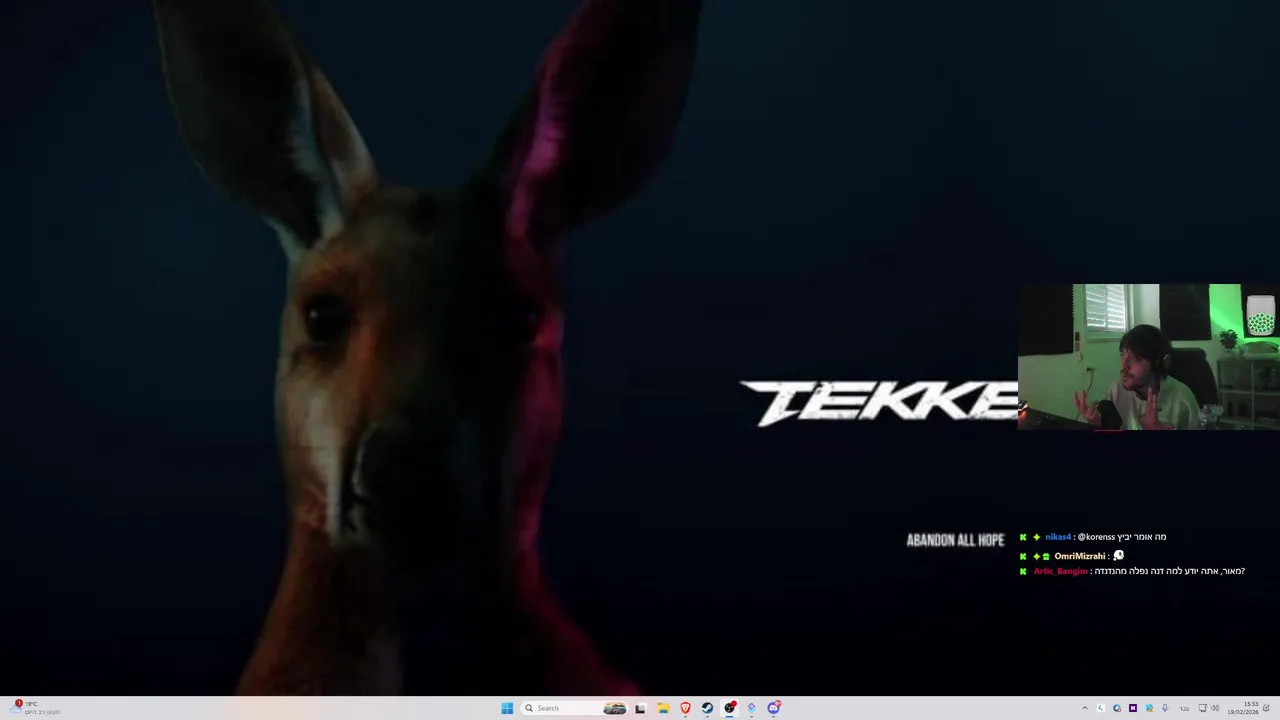Click the microphone tray icon
The height and width of the screenshot is (720, 1280).
tap(1165, 708)
